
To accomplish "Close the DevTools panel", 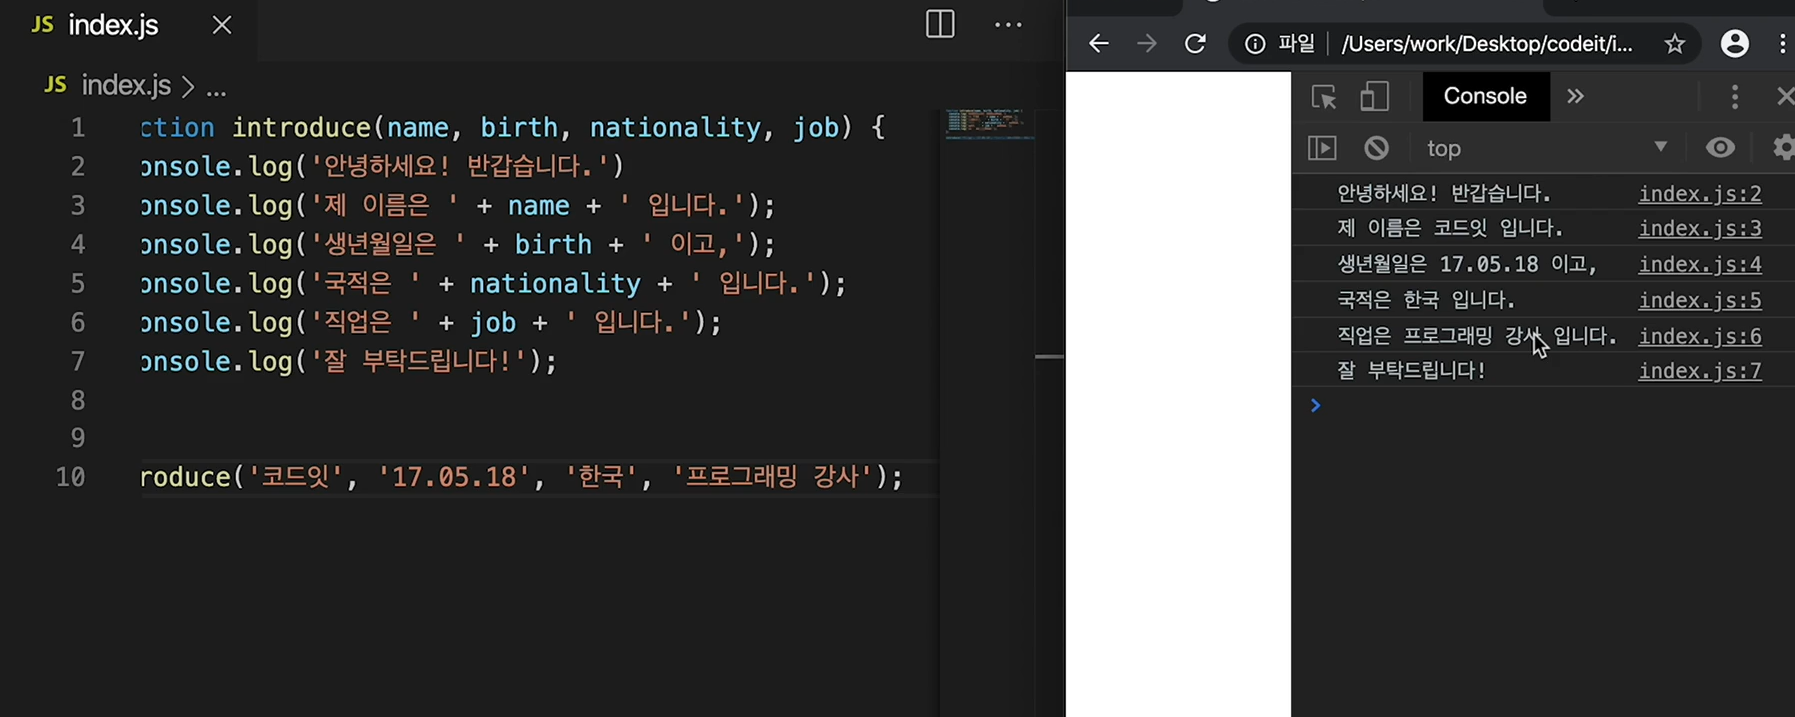I will [x=1784, y=96].
